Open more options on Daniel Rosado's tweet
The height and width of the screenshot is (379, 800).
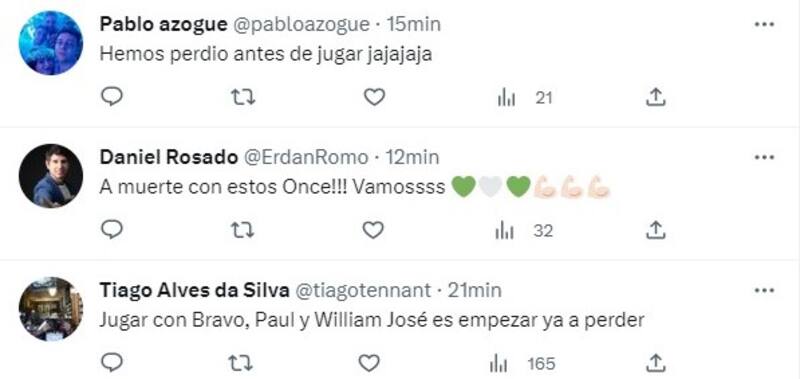764,158
